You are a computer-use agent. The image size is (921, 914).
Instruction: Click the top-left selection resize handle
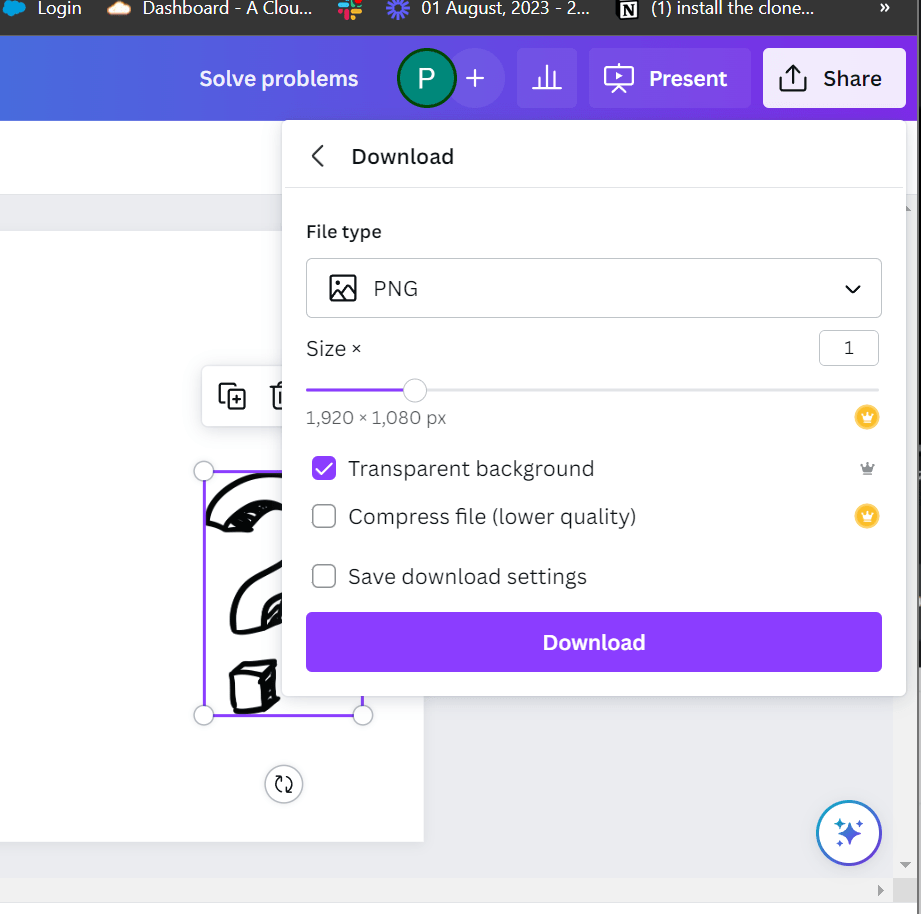pos(204,471)
